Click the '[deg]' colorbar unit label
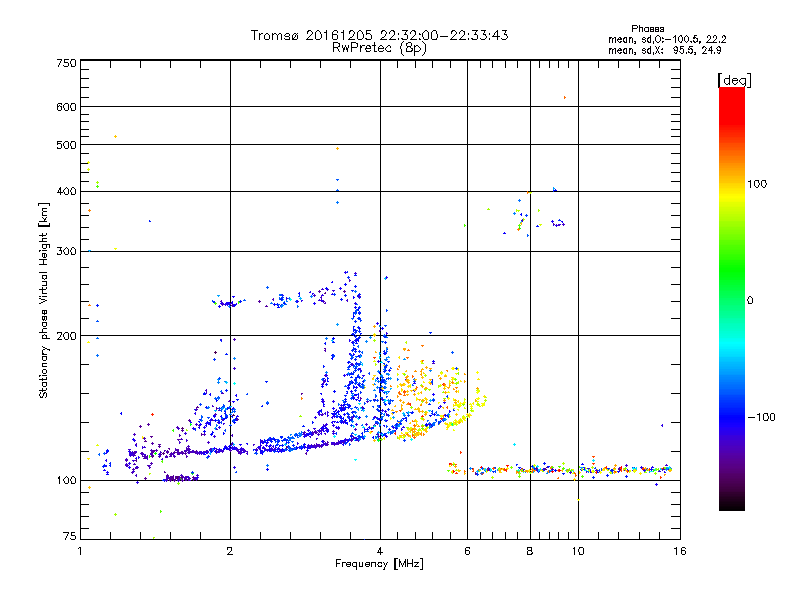This screenshot has height=600, width=800. pyautogui.click(x=734, y=80)
